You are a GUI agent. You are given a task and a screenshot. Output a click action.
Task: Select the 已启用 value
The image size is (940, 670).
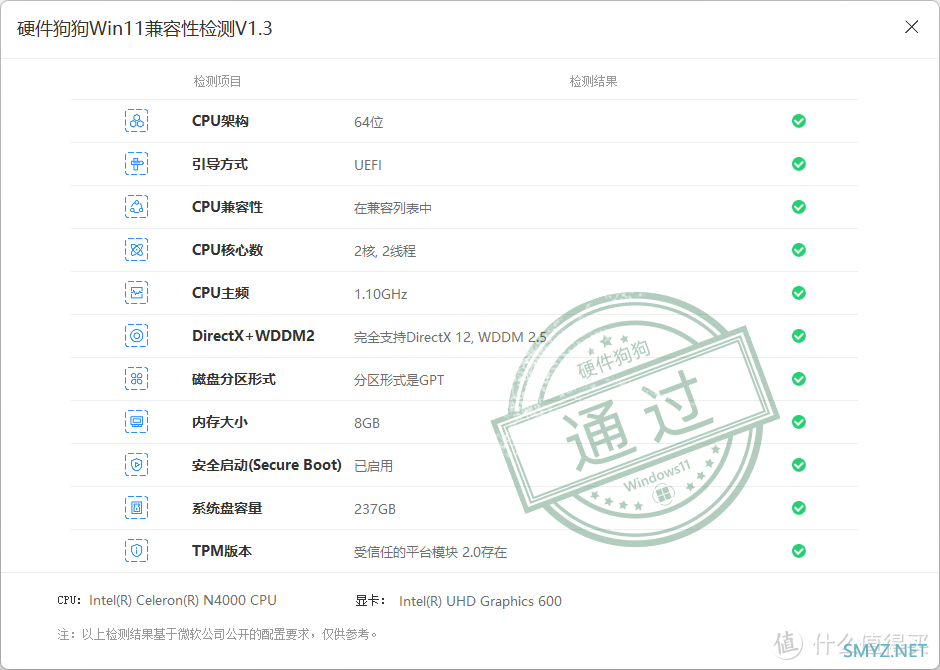pos(373,466)
